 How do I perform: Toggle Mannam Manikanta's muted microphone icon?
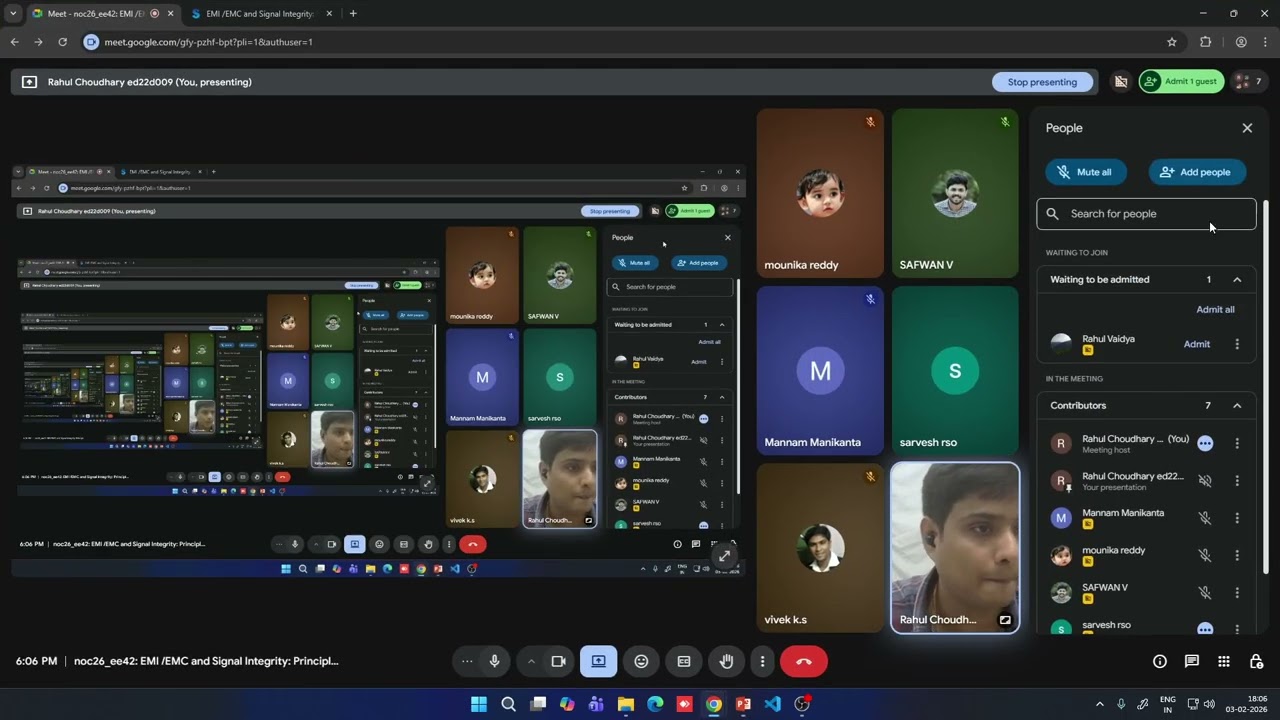[1205, 518]
